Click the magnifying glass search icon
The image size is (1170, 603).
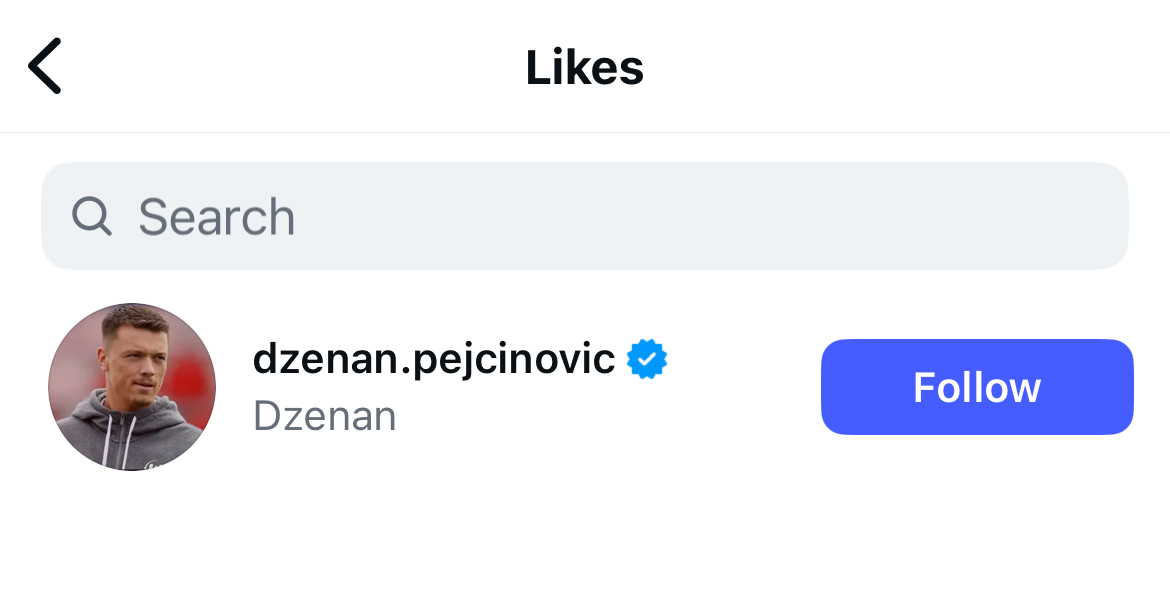[91, 216]
